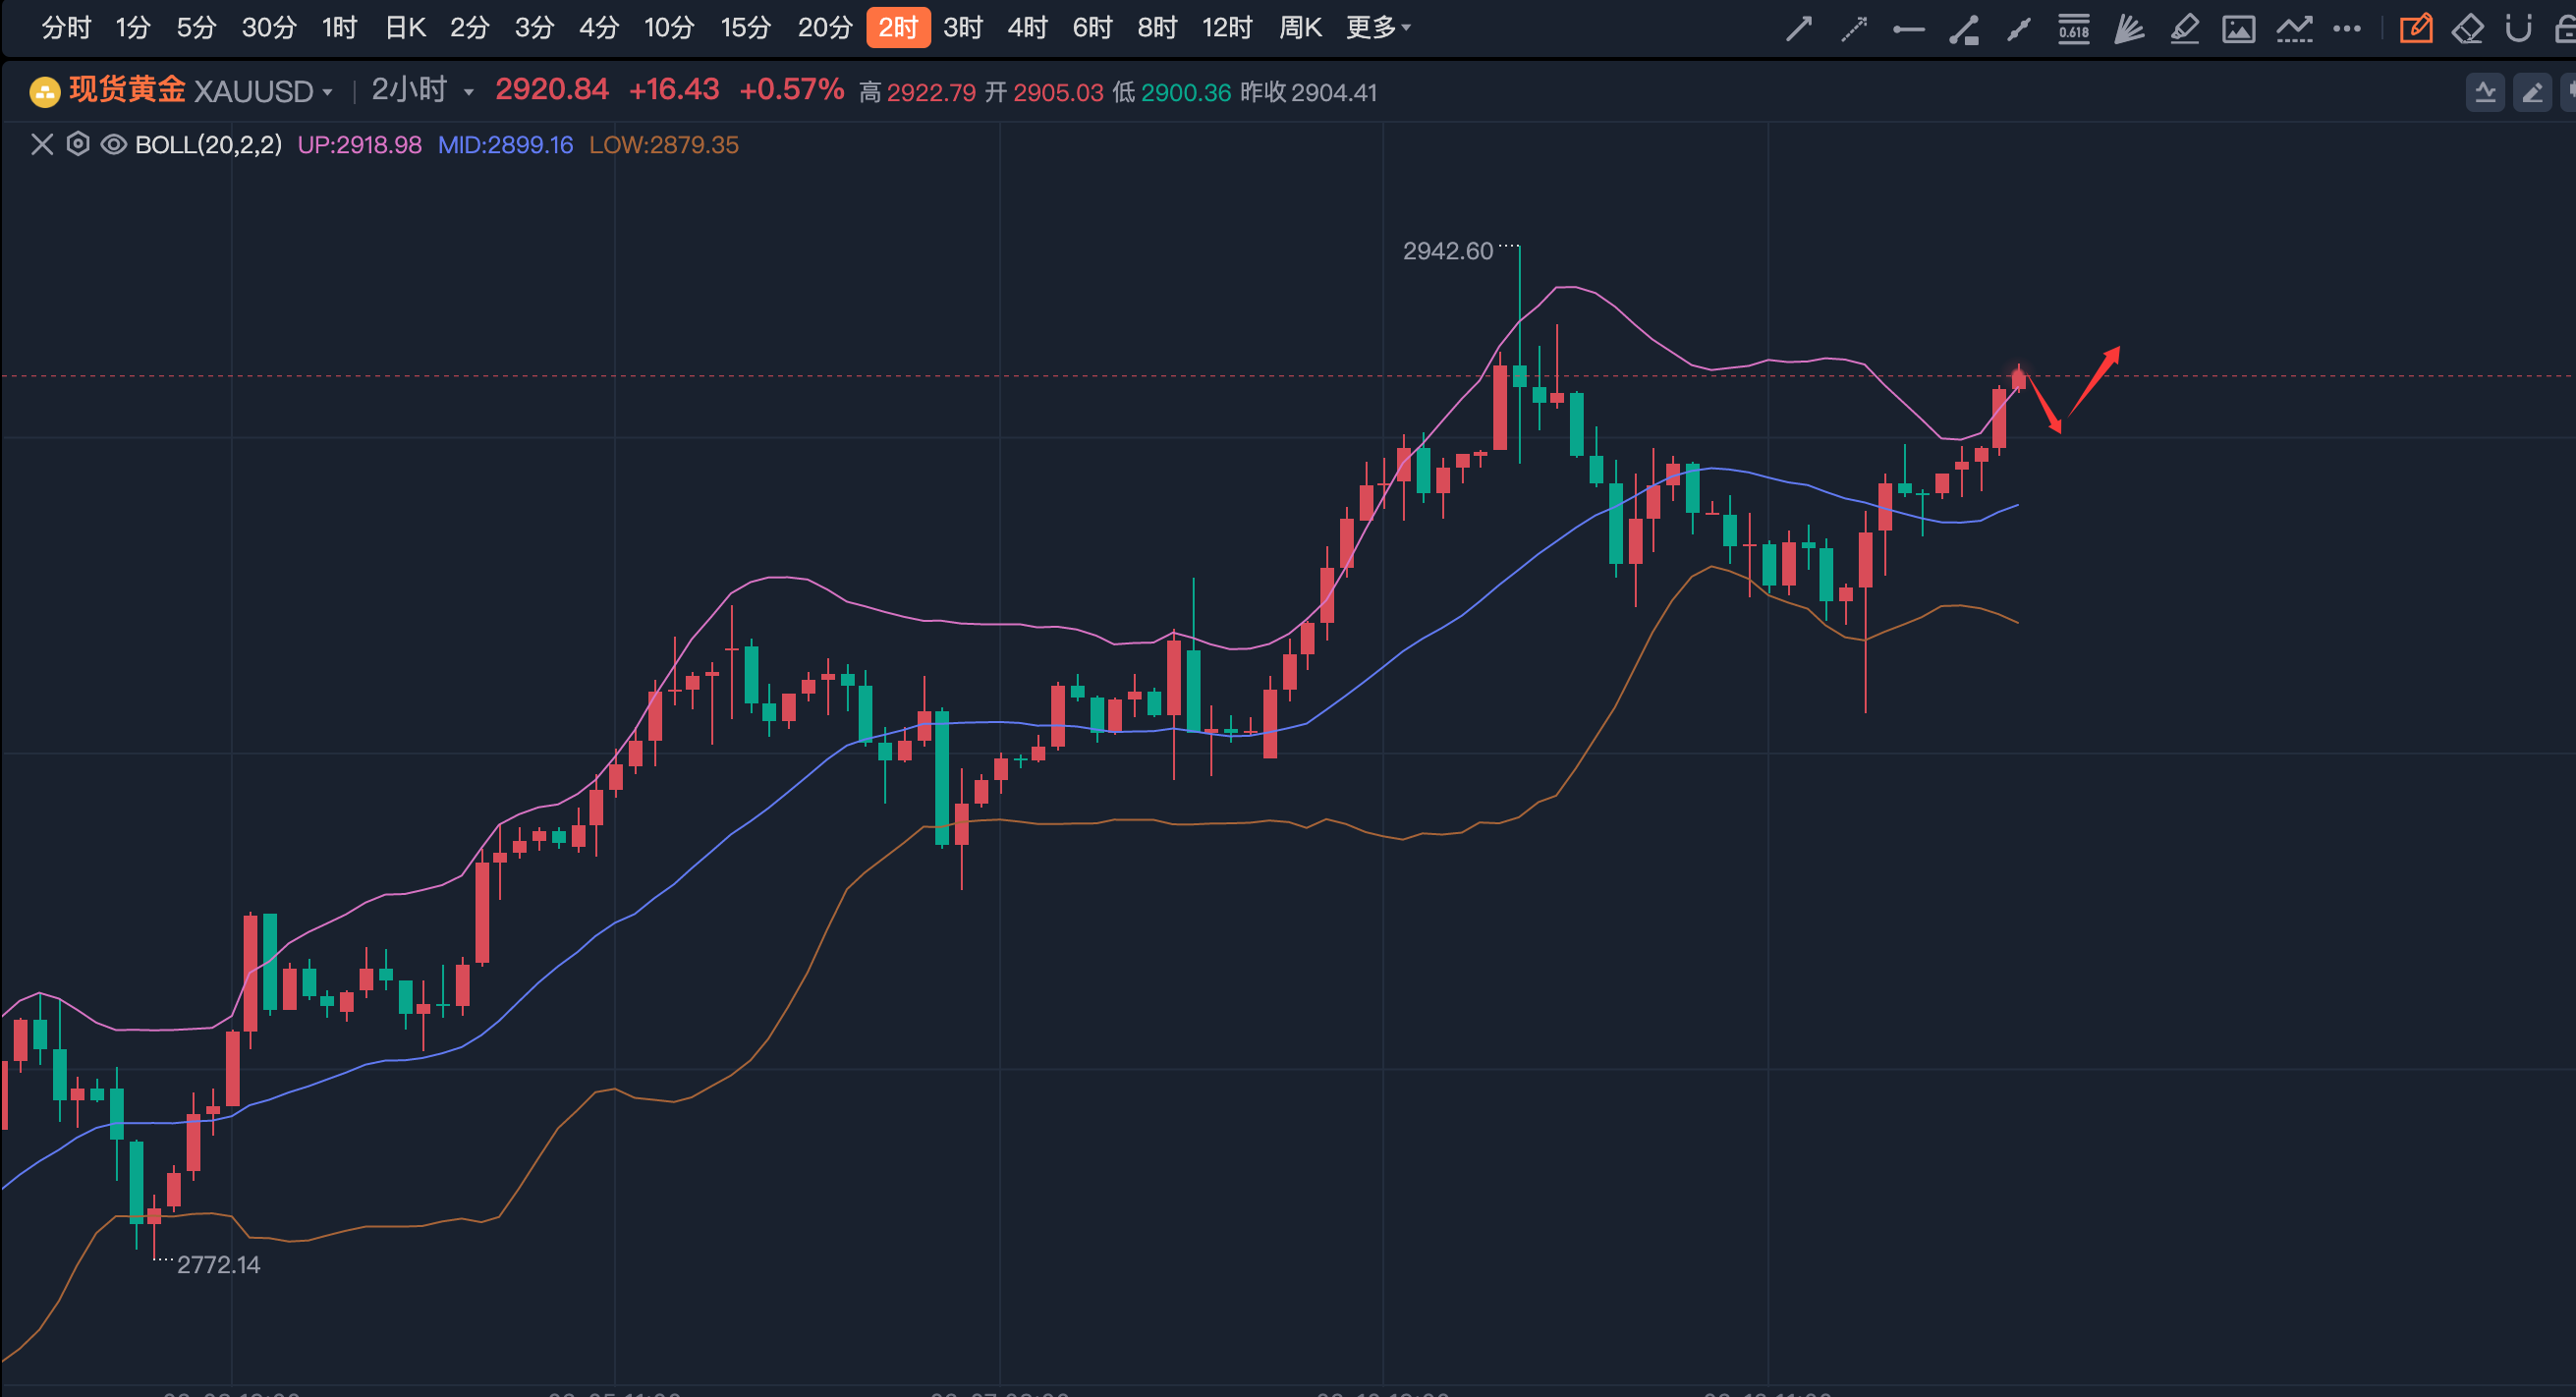Open the insert image tool
The image size is (2576, 1397).
tap(2240, 28)
